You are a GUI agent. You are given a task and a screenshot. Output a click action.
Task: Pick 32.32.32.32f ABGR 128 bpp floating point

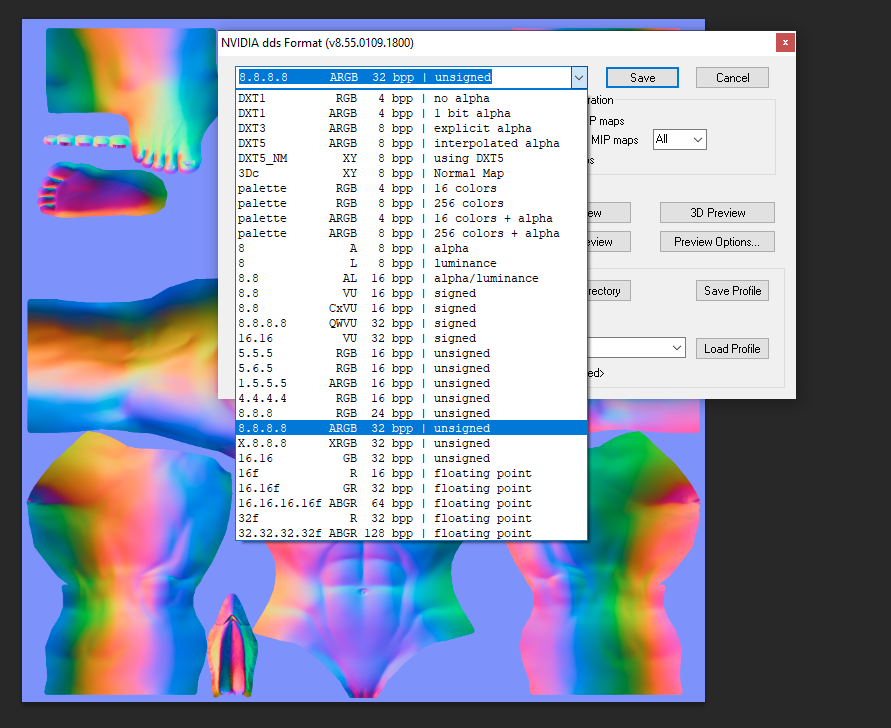point(411,533)
